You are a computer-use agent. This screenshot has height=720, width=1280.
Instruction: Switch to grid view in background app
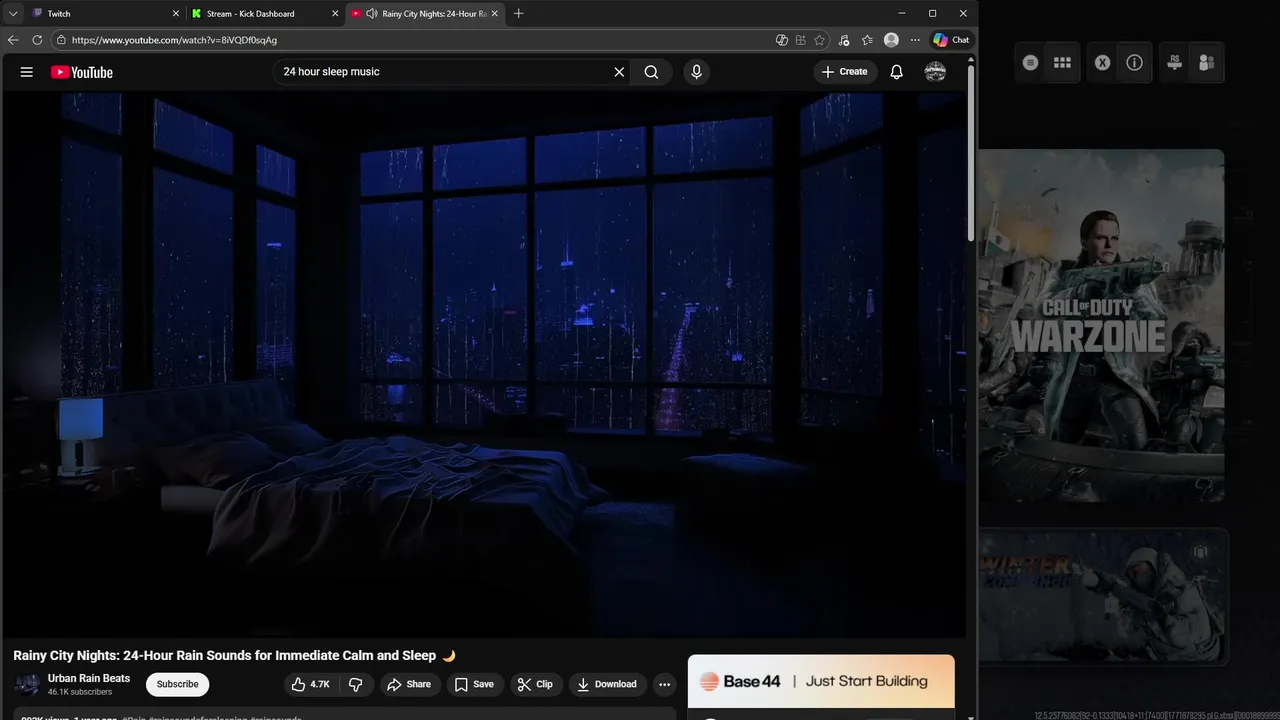(x=1062, y=62)
